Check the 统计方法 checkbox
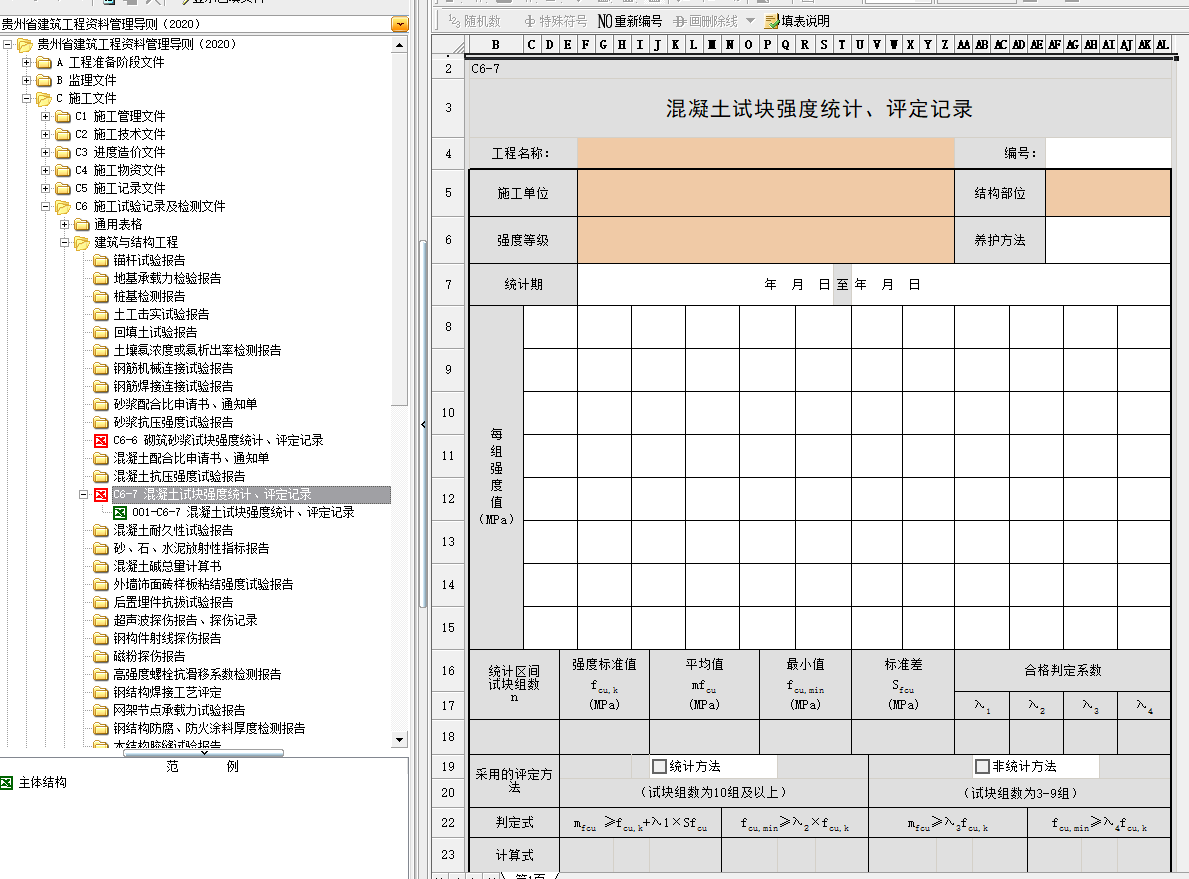 point(659,767)
